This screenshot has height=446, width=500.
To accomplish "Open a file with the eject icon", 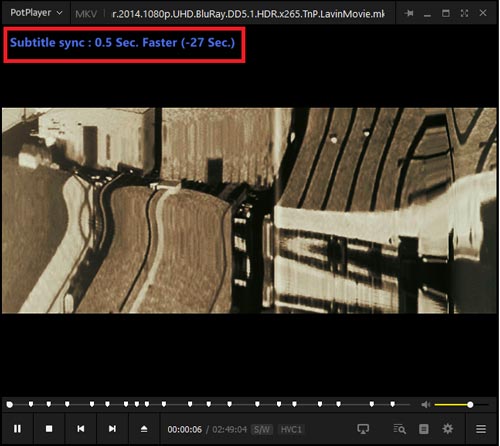I will click(x=144, y=429).
